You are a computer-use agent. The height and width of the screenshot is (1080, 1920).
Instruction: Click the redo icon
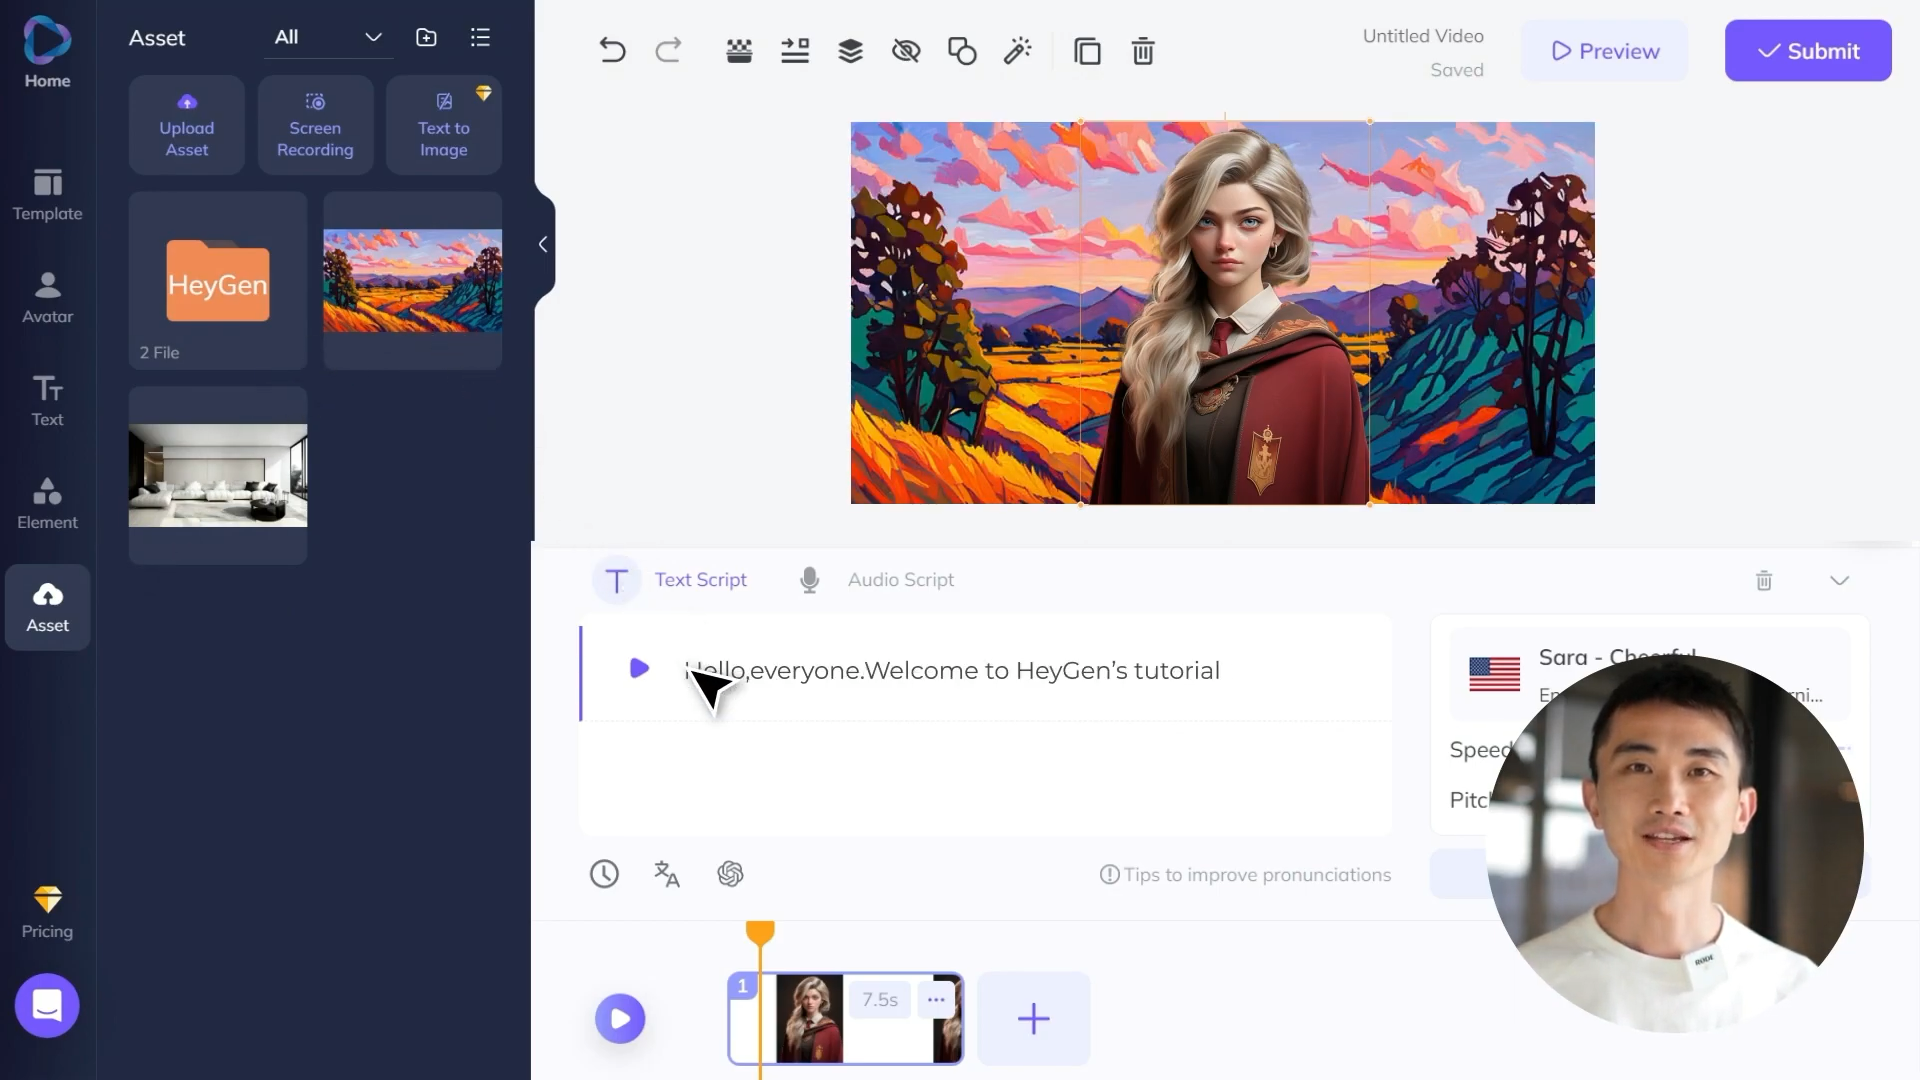point(668,50)
